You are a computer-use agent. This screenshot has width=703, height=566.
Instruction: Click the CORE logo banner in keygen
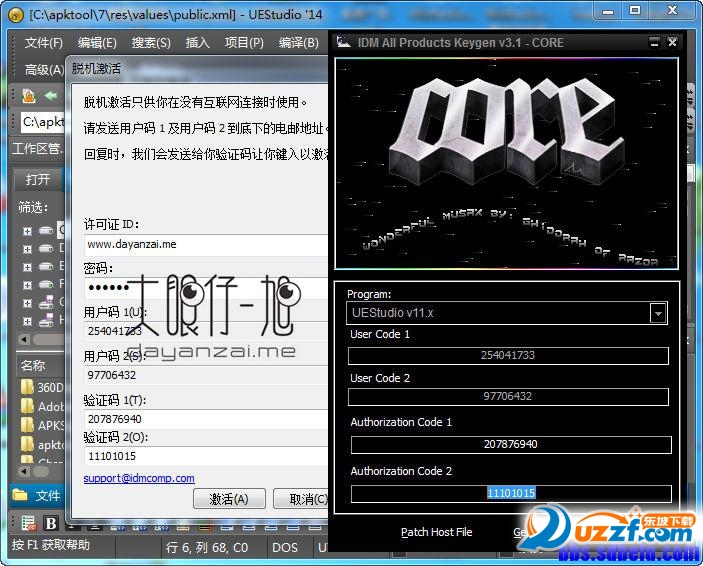point(507,164)
